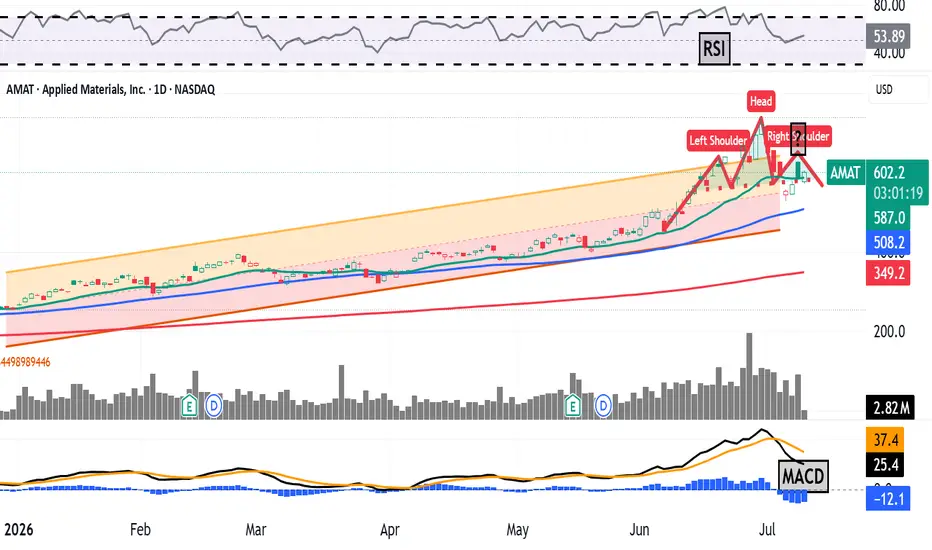Image resolution: width=932 pixels, height=550 pixels.
Task: Click the Jun label on time axis
Action: point(640,529)
